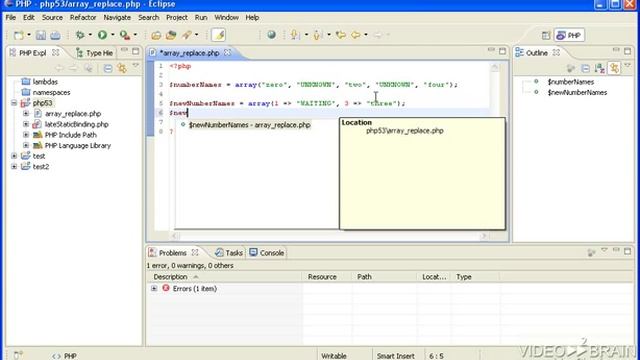This screenshot has height=360, width=640.
Task: Switch to the Problems tab
Action: [173, 253]
